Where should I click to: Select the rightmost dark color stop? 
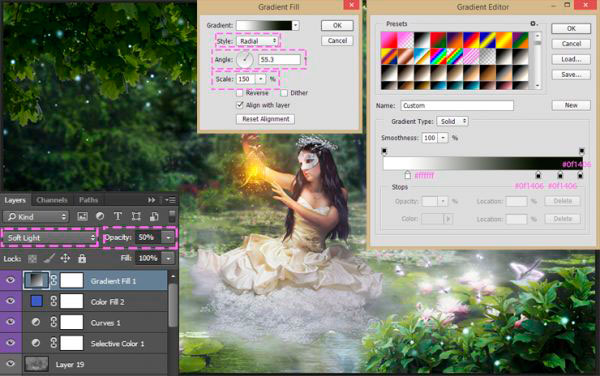(x=580, y=175)
